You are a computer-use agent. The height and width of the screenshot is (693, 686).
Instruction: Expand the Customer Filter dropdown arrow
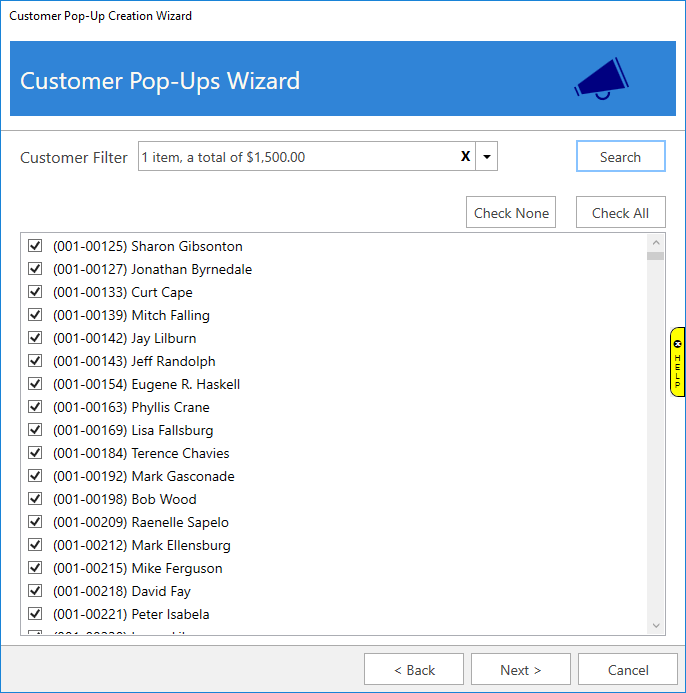[486, 157]
